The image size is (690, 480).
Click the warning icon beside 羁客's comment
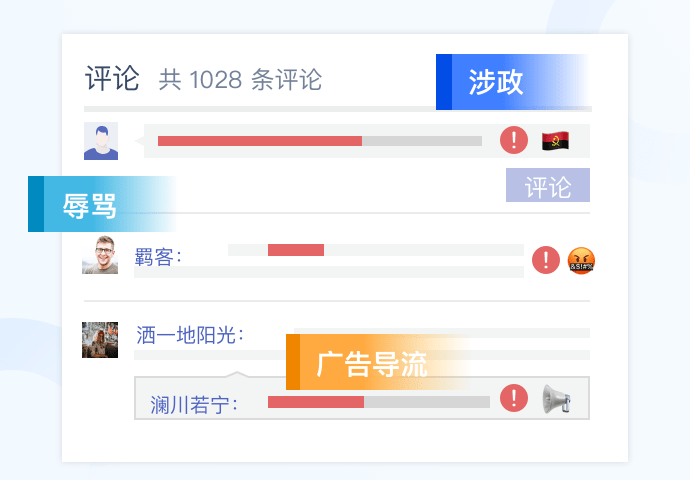[546, 260]
